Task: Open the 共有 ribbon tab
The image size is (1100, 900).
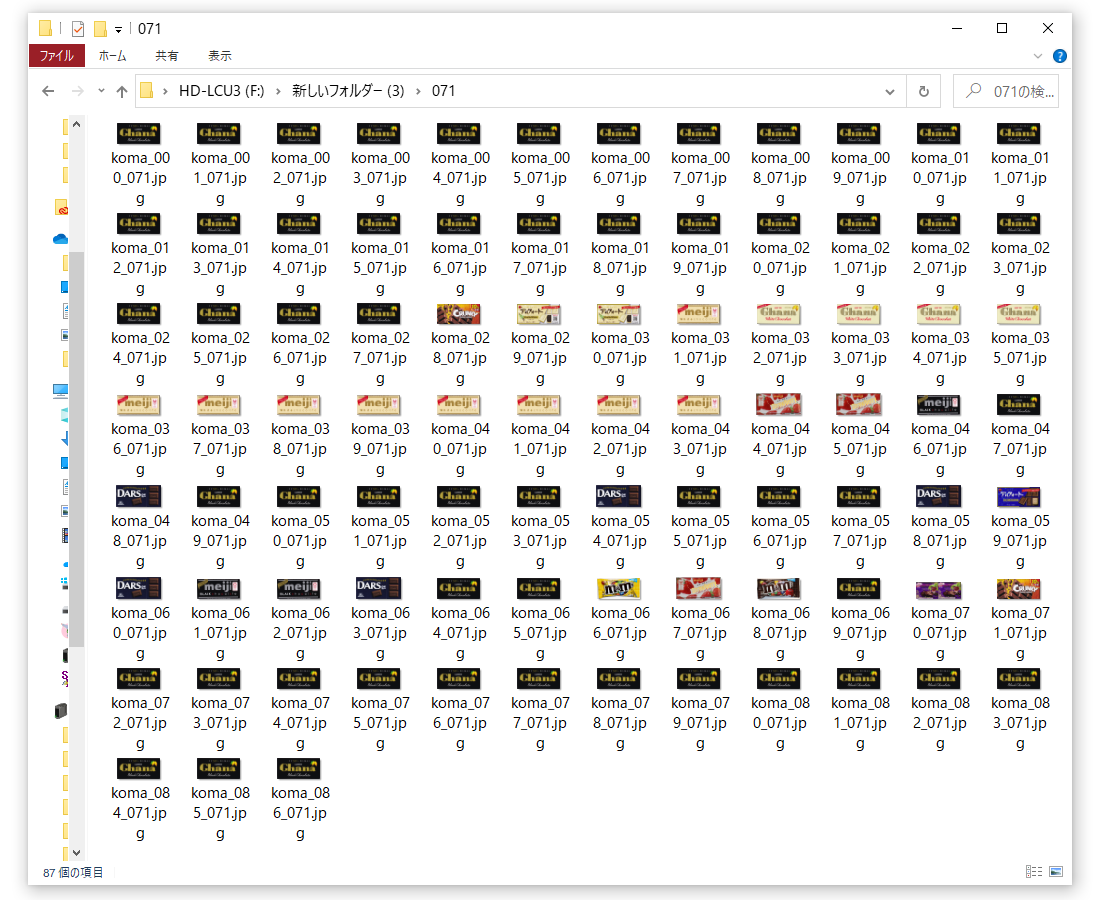Action: click(x=167, y=55)
